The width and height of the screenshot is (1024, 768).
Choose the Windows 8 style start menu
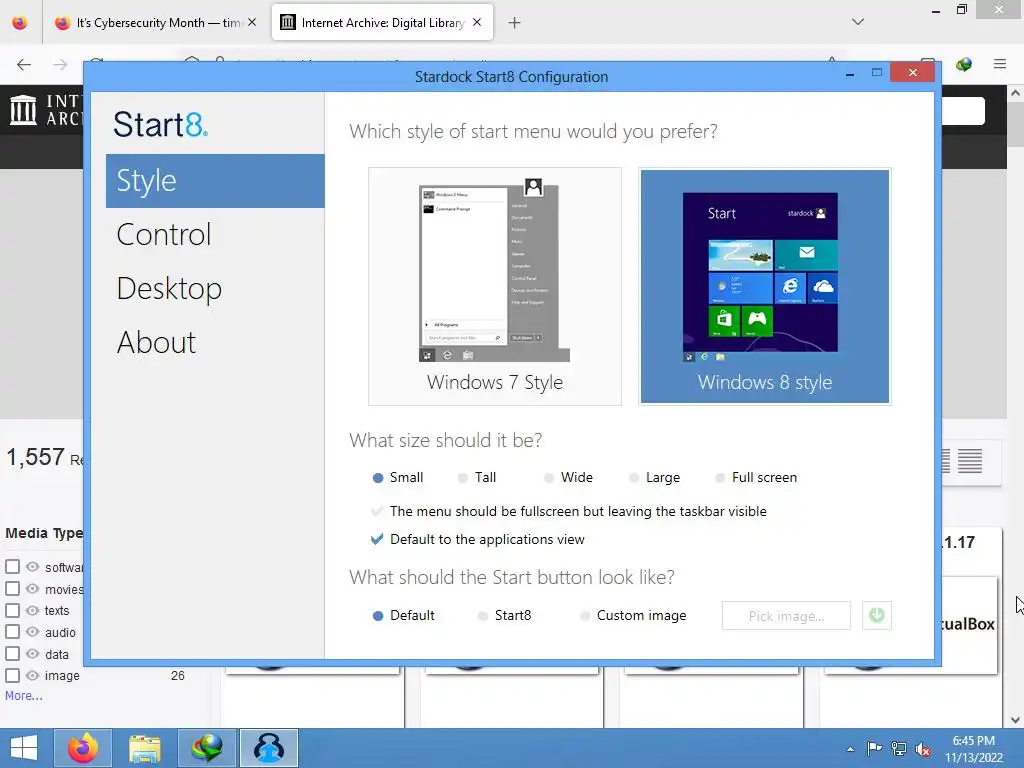[765, 286]
